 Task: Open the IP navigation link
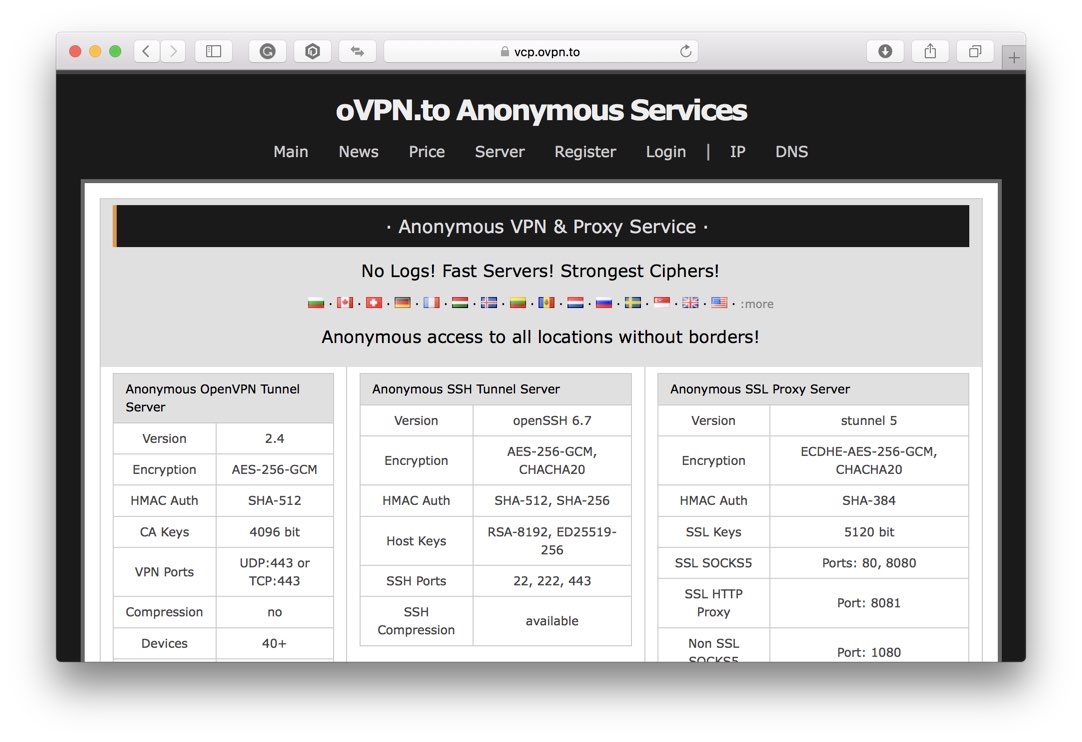click(738, 152)
